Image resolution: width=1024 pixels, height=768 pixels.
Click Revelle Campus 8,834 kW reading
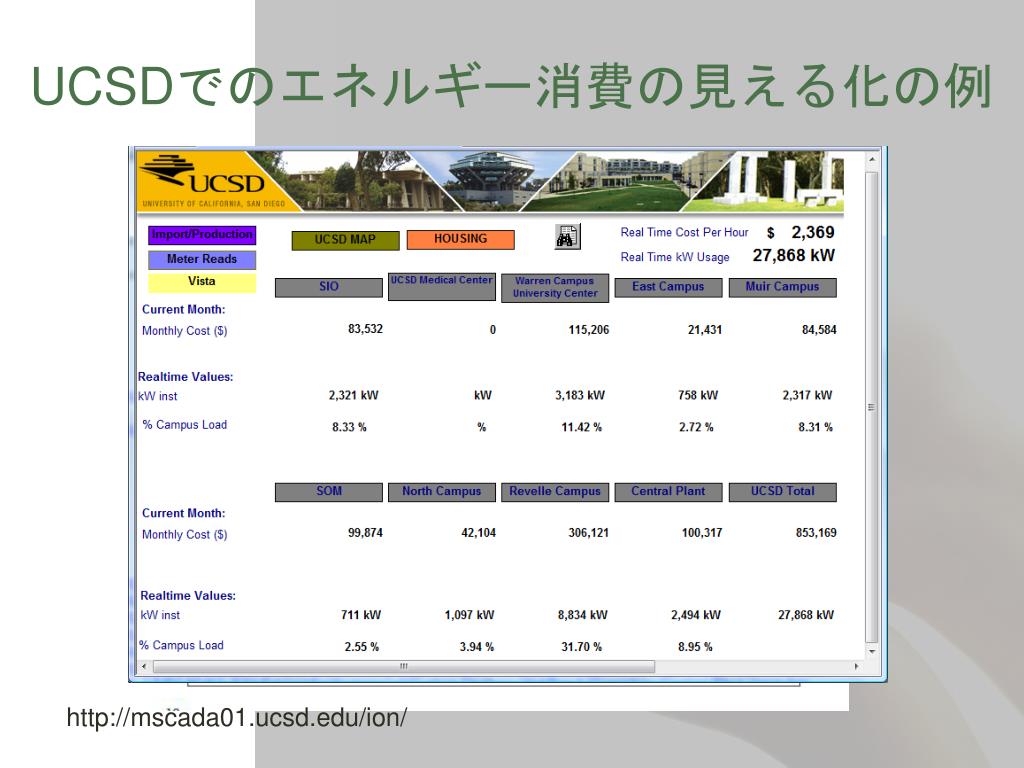click(583, 615)
